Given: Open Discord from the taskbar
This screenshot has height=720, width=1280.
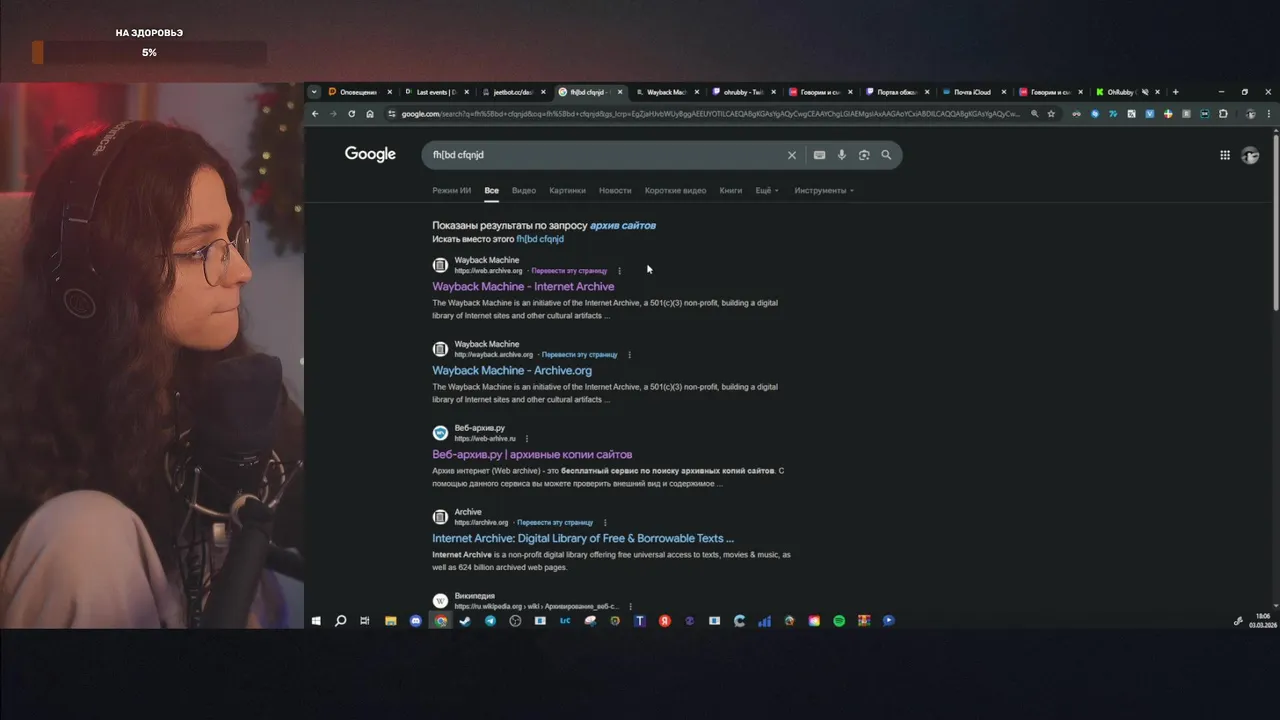Looking at the screenshot, I should pos(416,621).
